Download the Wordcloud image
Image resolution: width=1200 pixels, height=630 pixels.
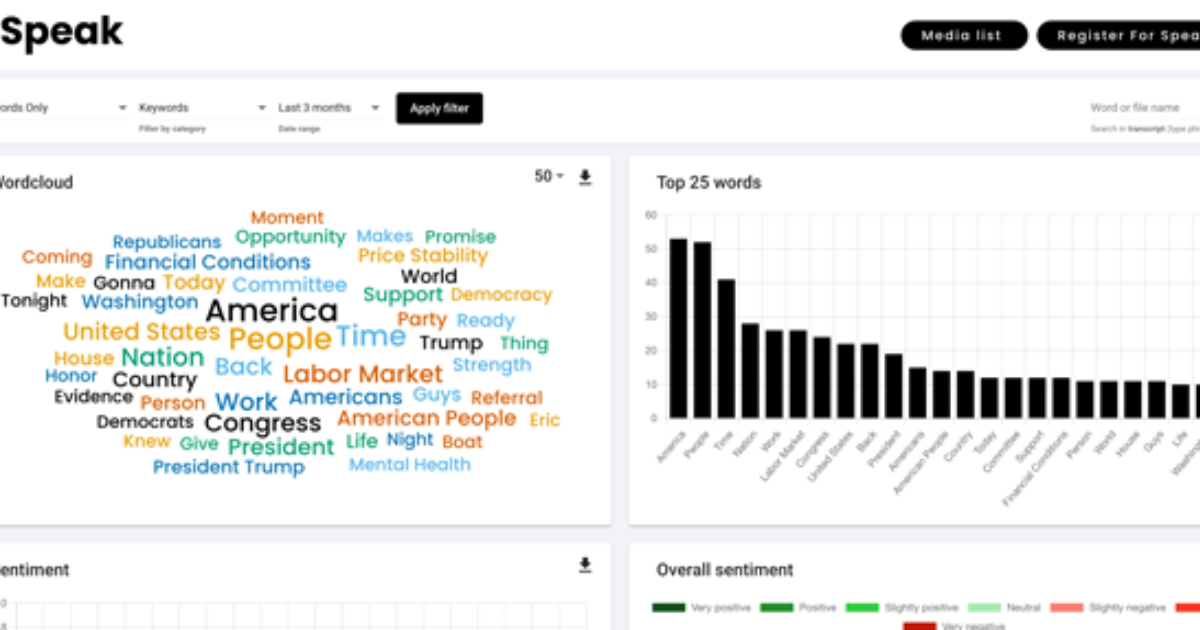(x=586, y=177)
